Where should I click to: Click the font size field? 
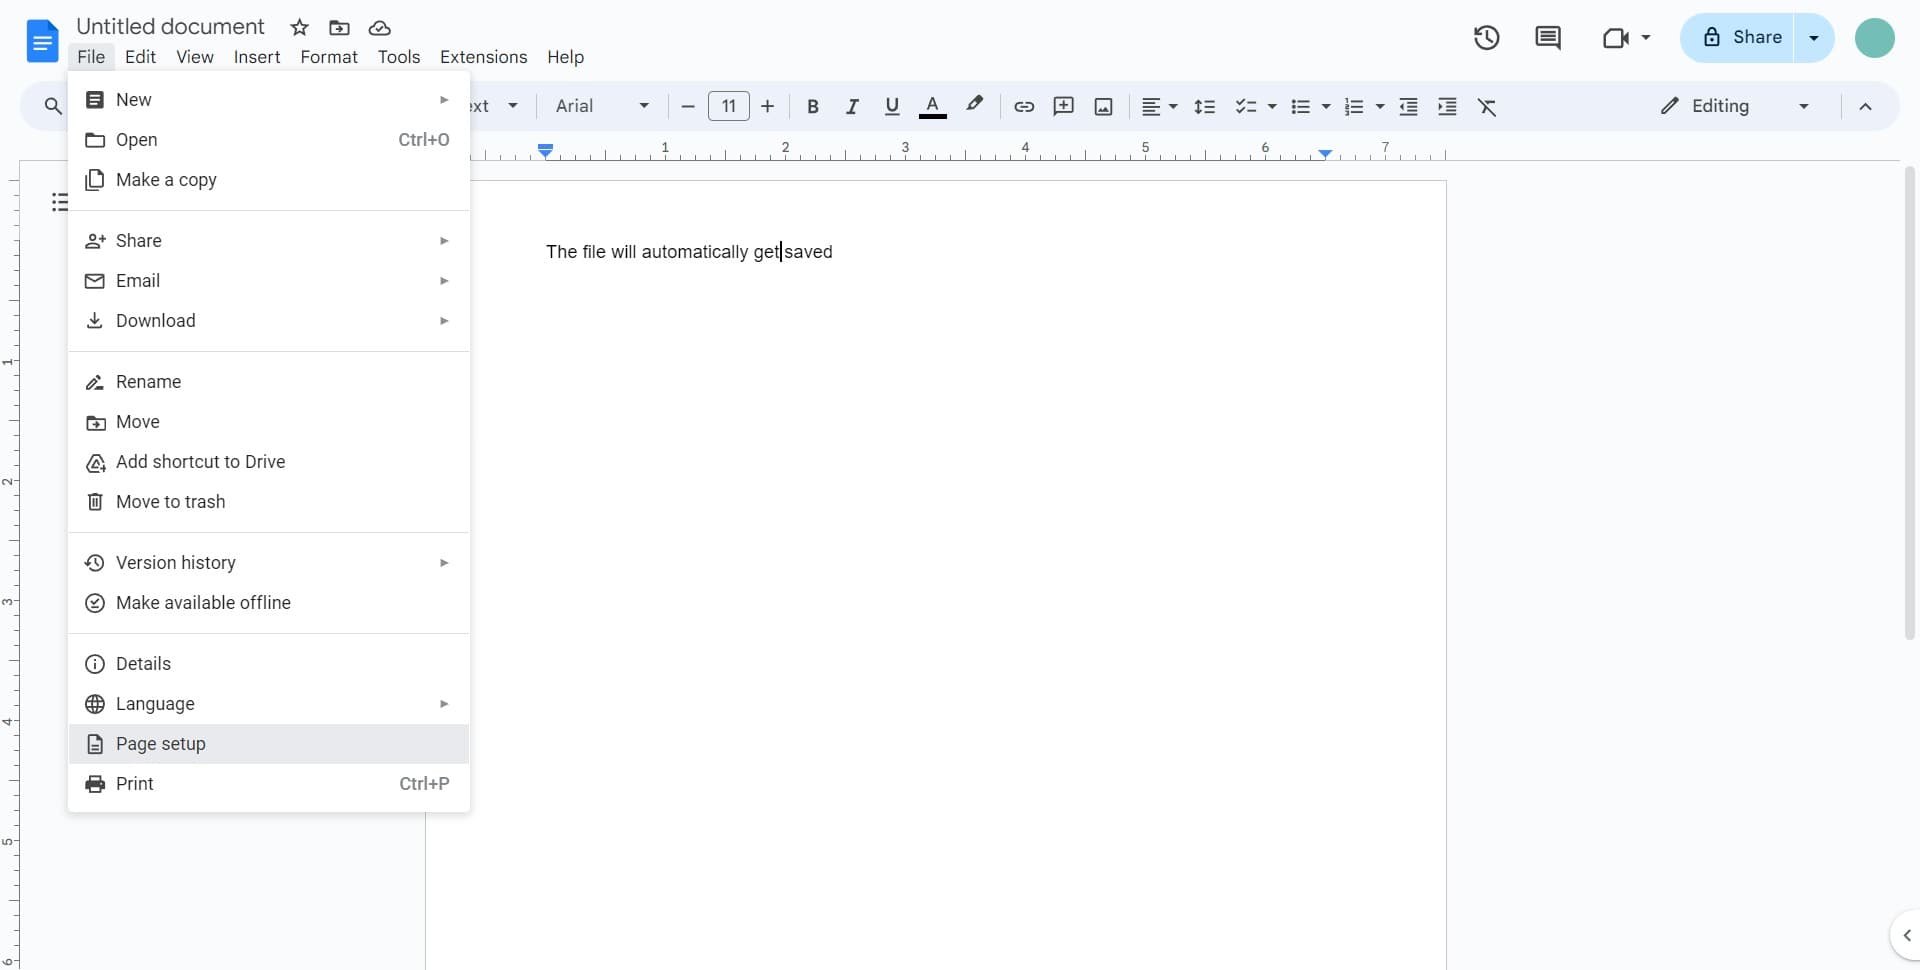(x=729, y=106)
